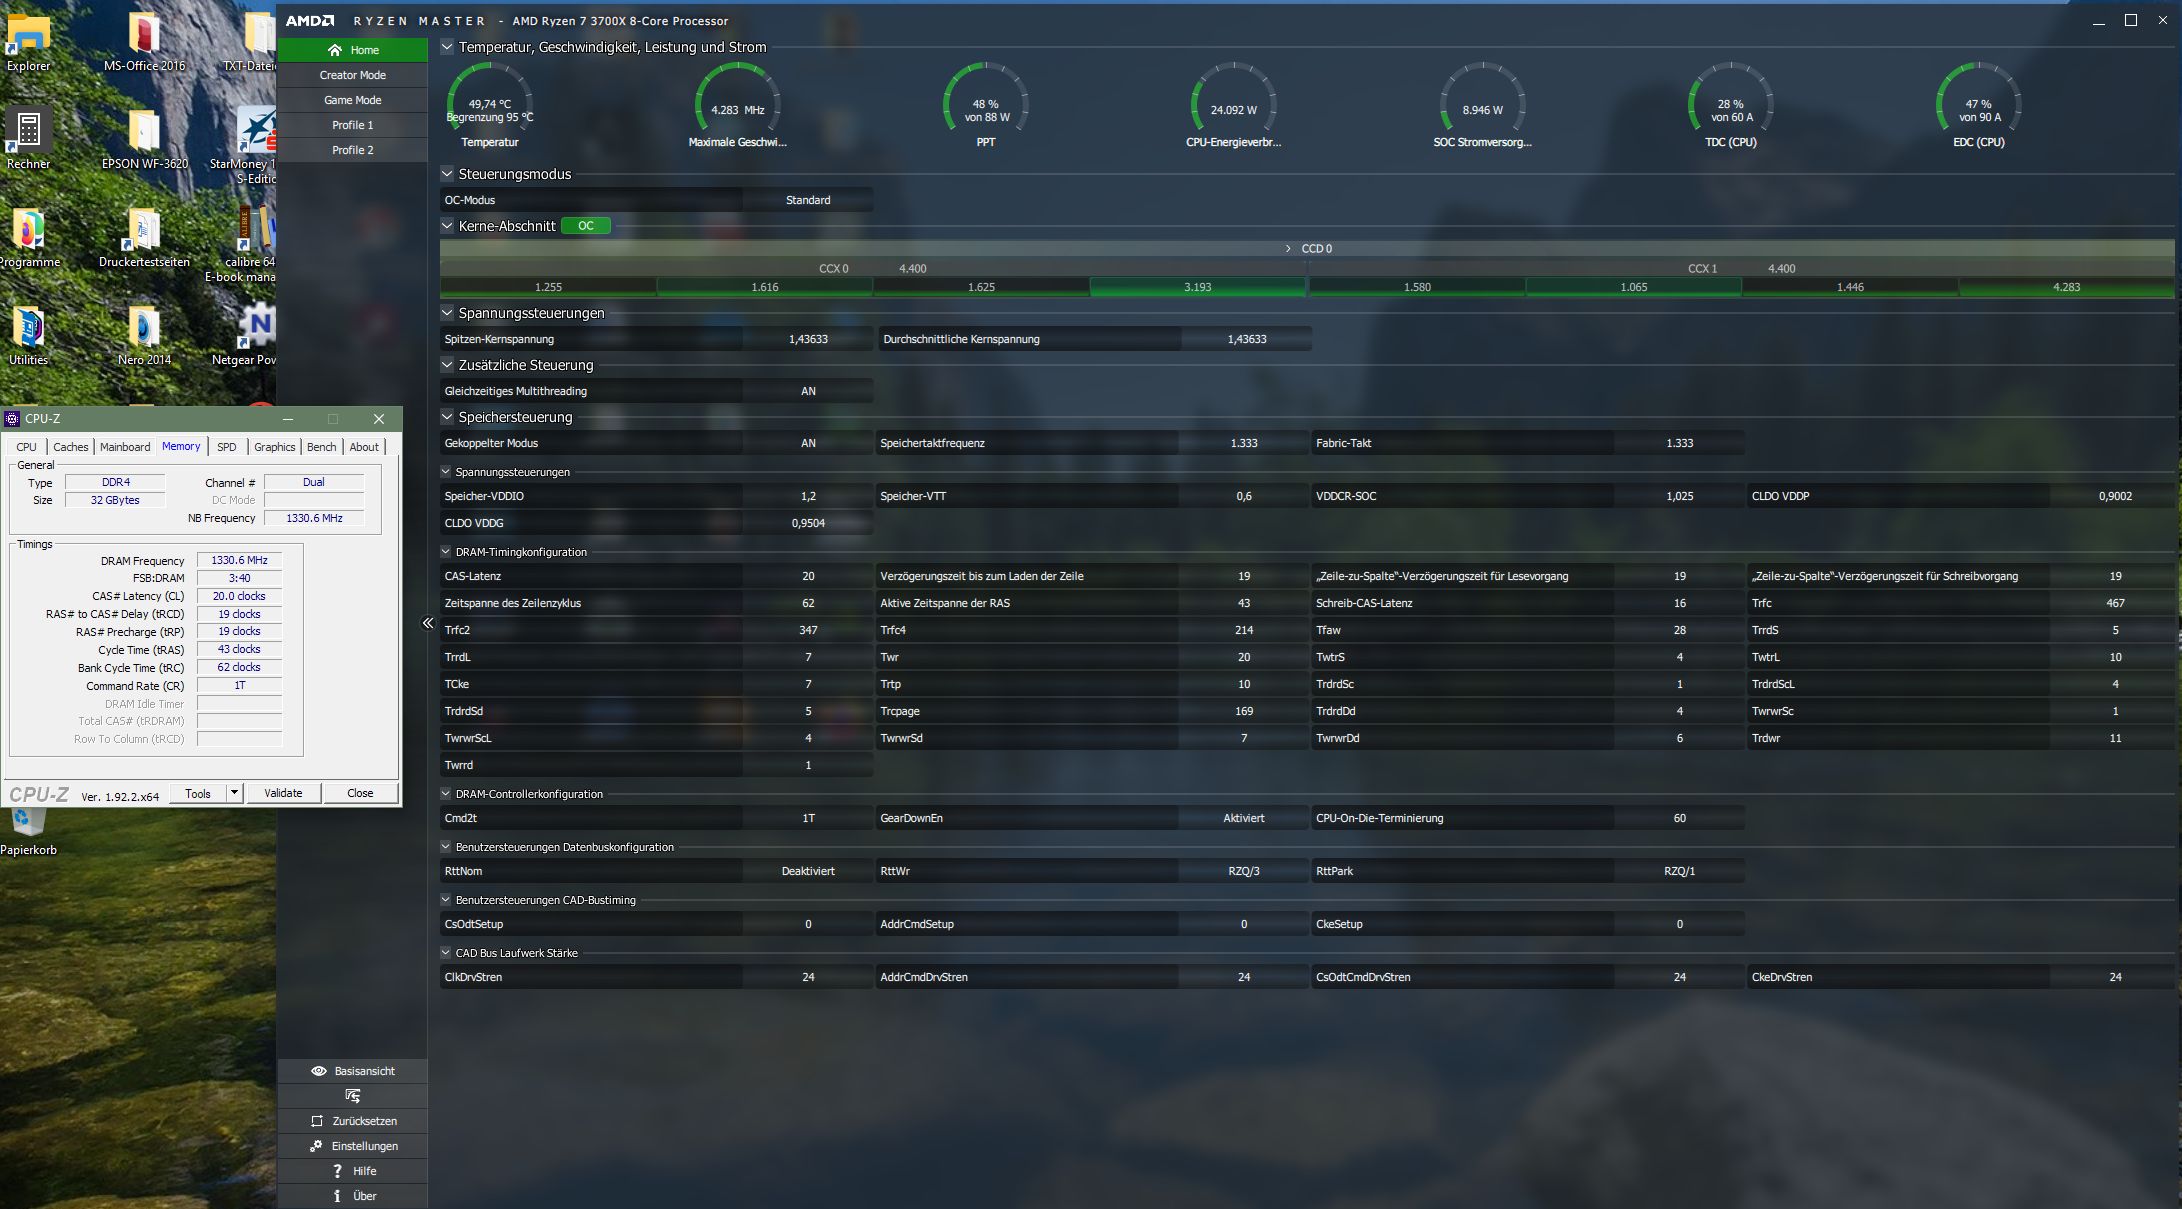This screenshot has width=2182, height=1209.
Task: Click the Basisansicht eye icon
Action: coord(319,1071)
